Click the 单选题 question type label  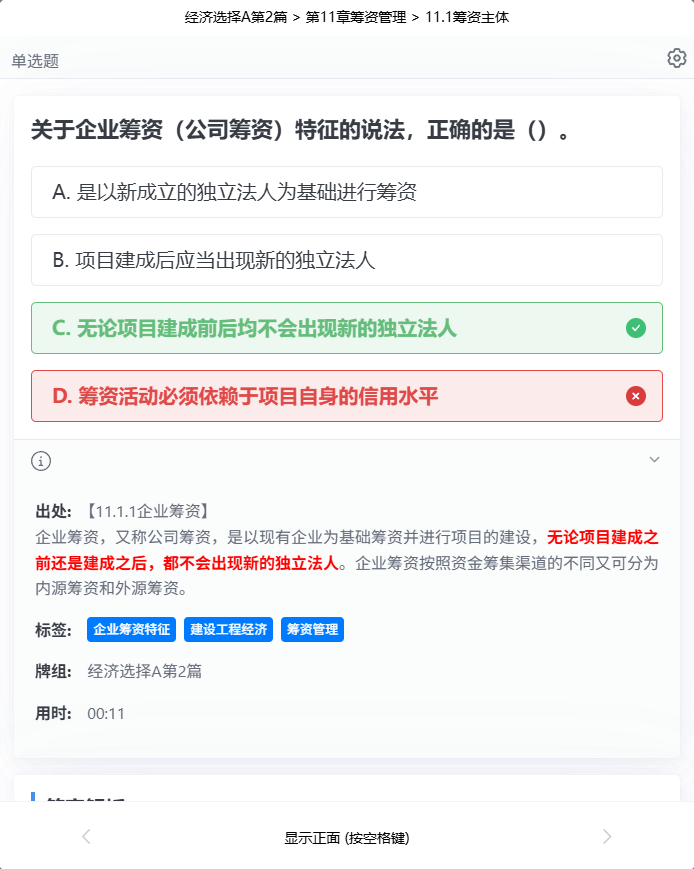click(35, 61)
